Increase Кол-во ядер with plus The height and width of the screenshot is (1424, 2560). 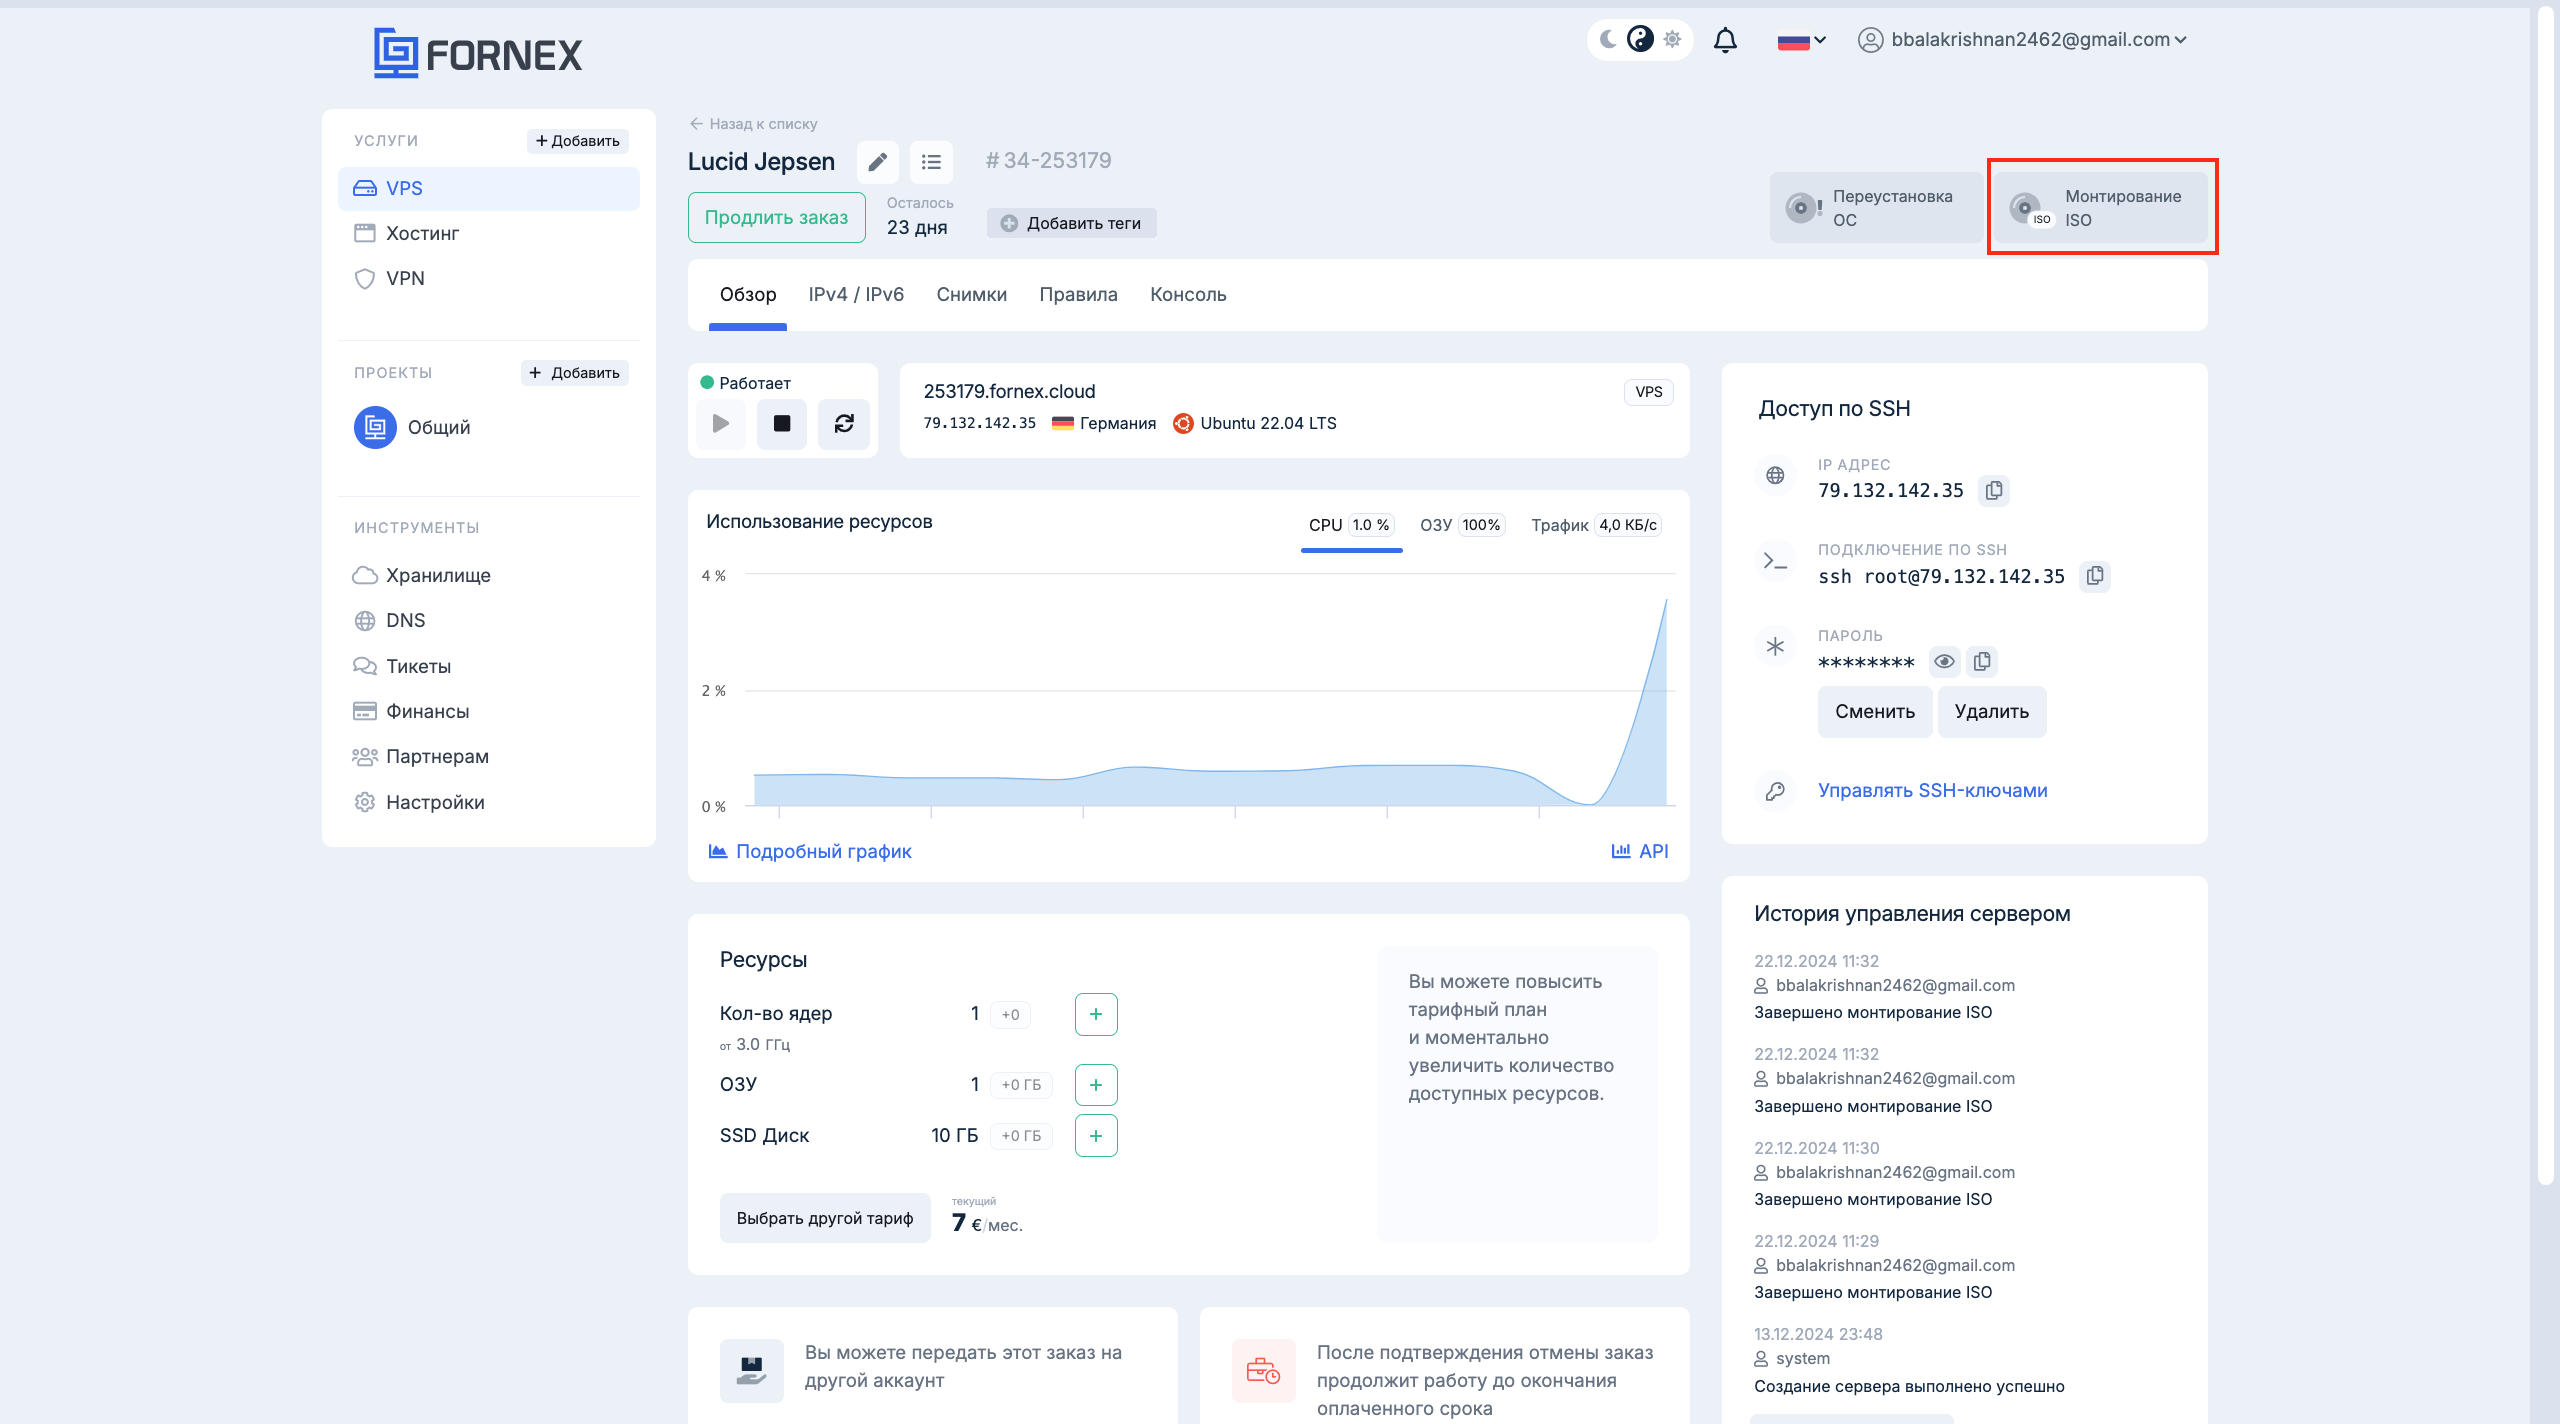(x=1096, y=1015)
